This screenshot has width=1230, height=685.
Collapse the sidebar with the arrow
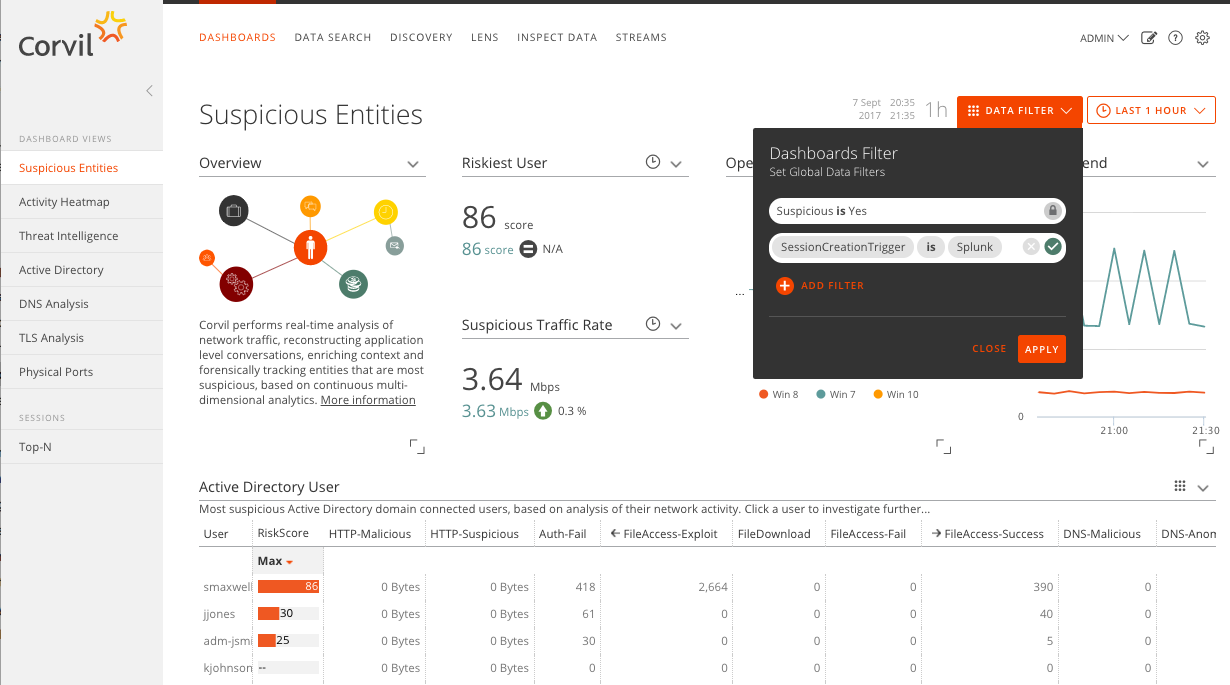click(x=149, y=91)
